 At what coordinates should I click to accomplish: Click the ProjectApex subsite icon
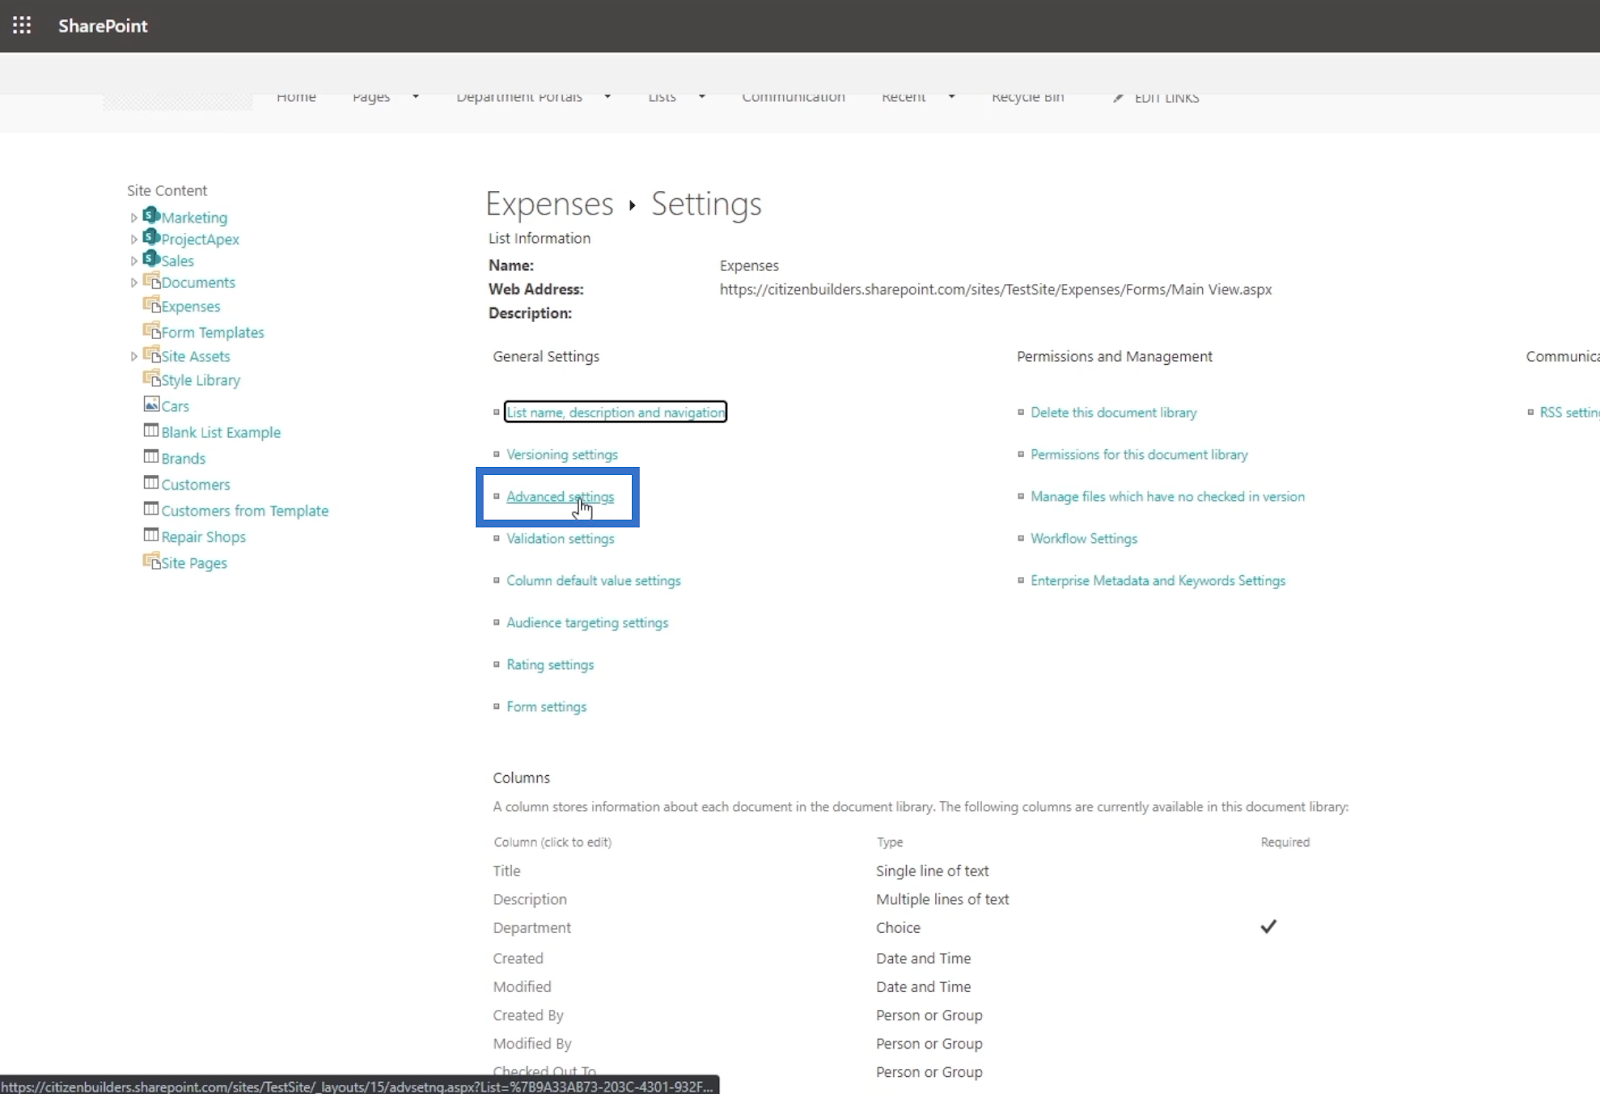coord(151,237)
